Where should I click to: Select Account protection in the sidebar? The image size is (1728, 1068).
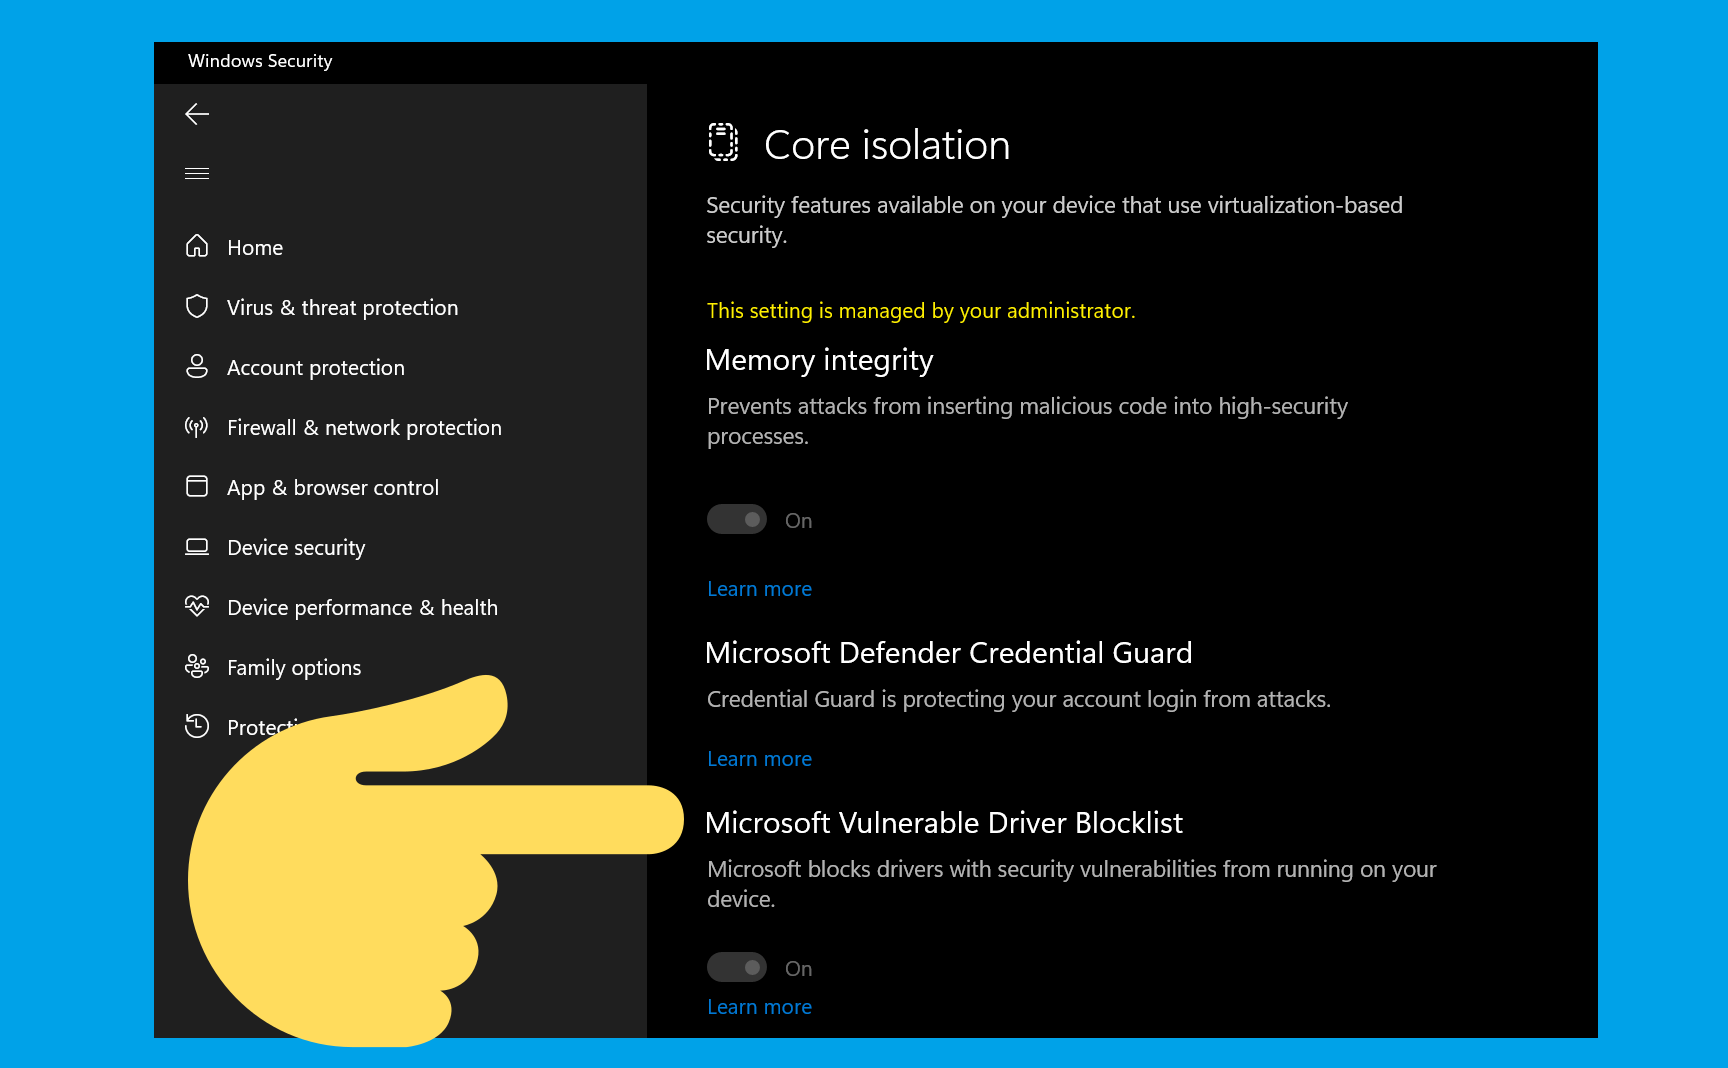316,368
